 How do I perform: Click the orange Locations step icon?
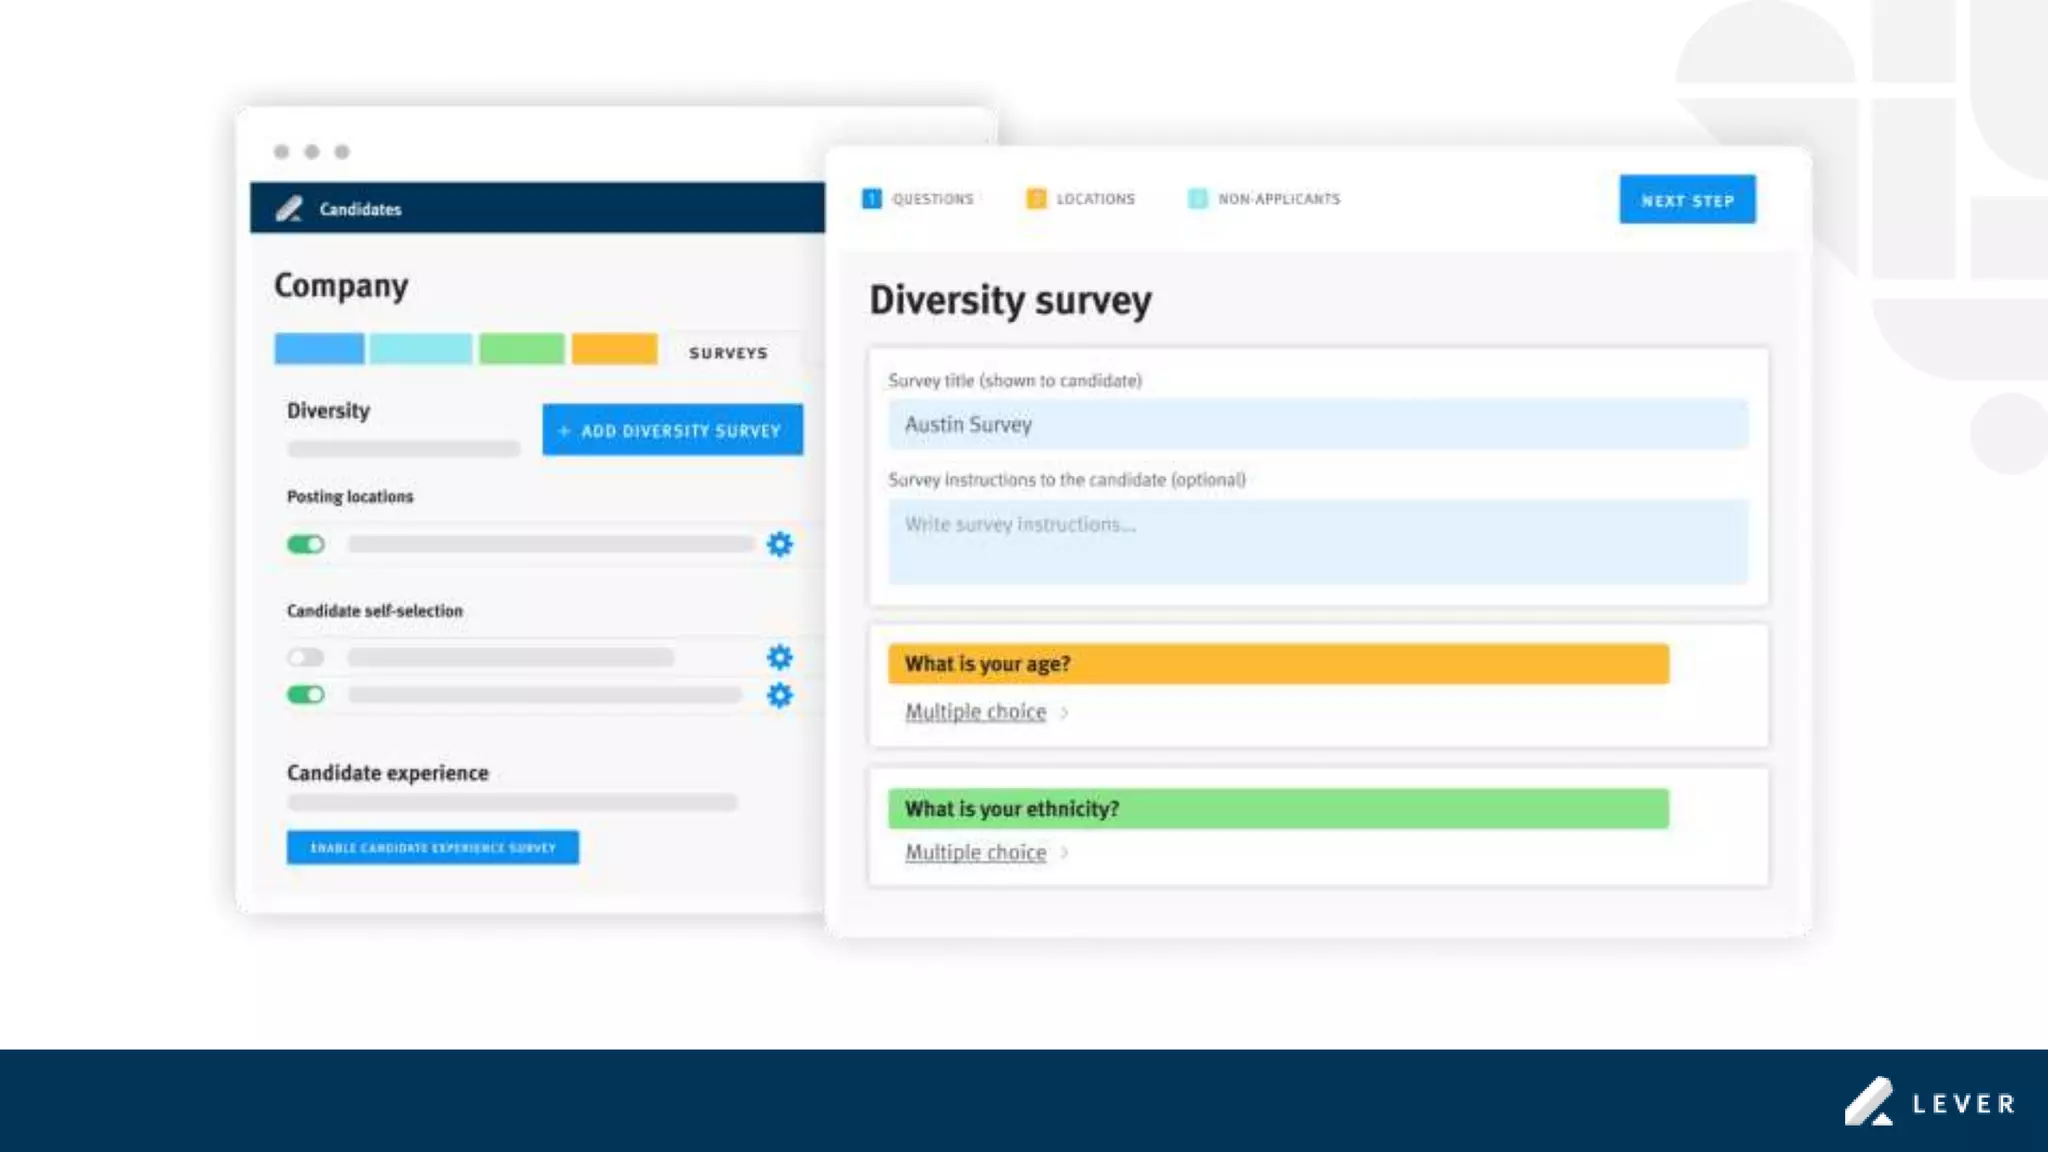click(1036, 199)
